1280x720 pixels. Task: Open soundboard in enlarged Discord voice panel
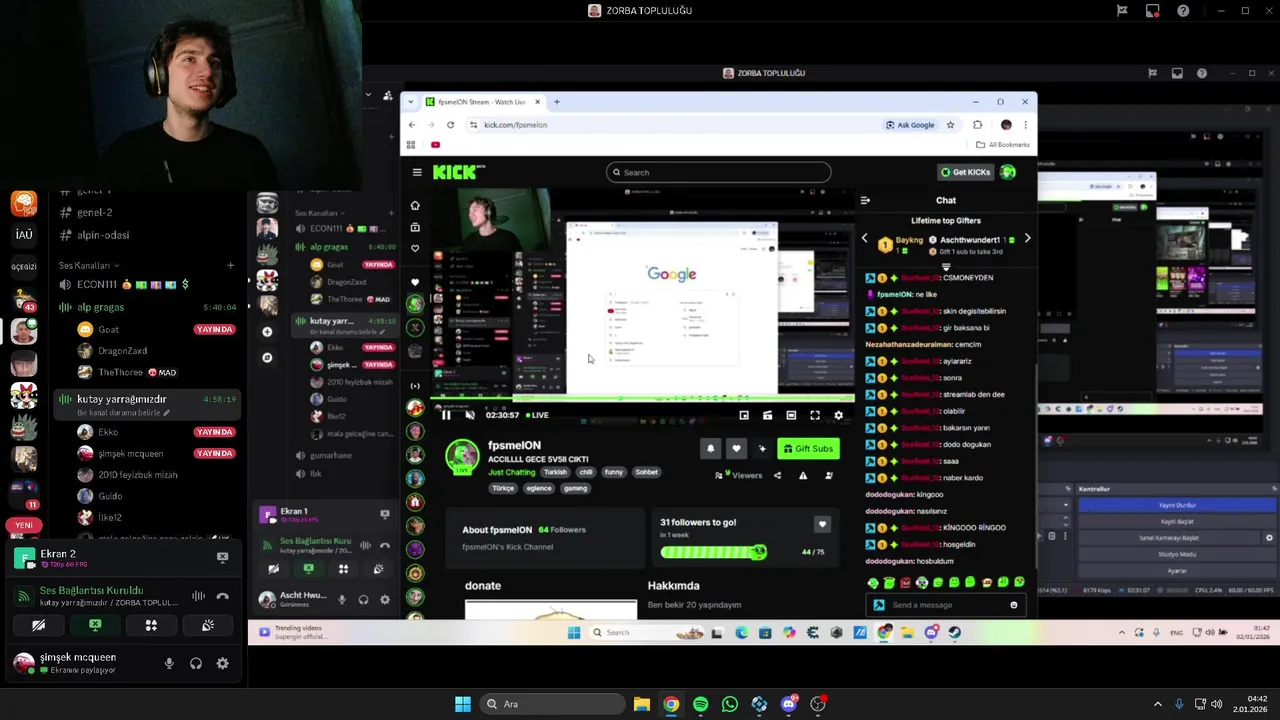[208, 625]
